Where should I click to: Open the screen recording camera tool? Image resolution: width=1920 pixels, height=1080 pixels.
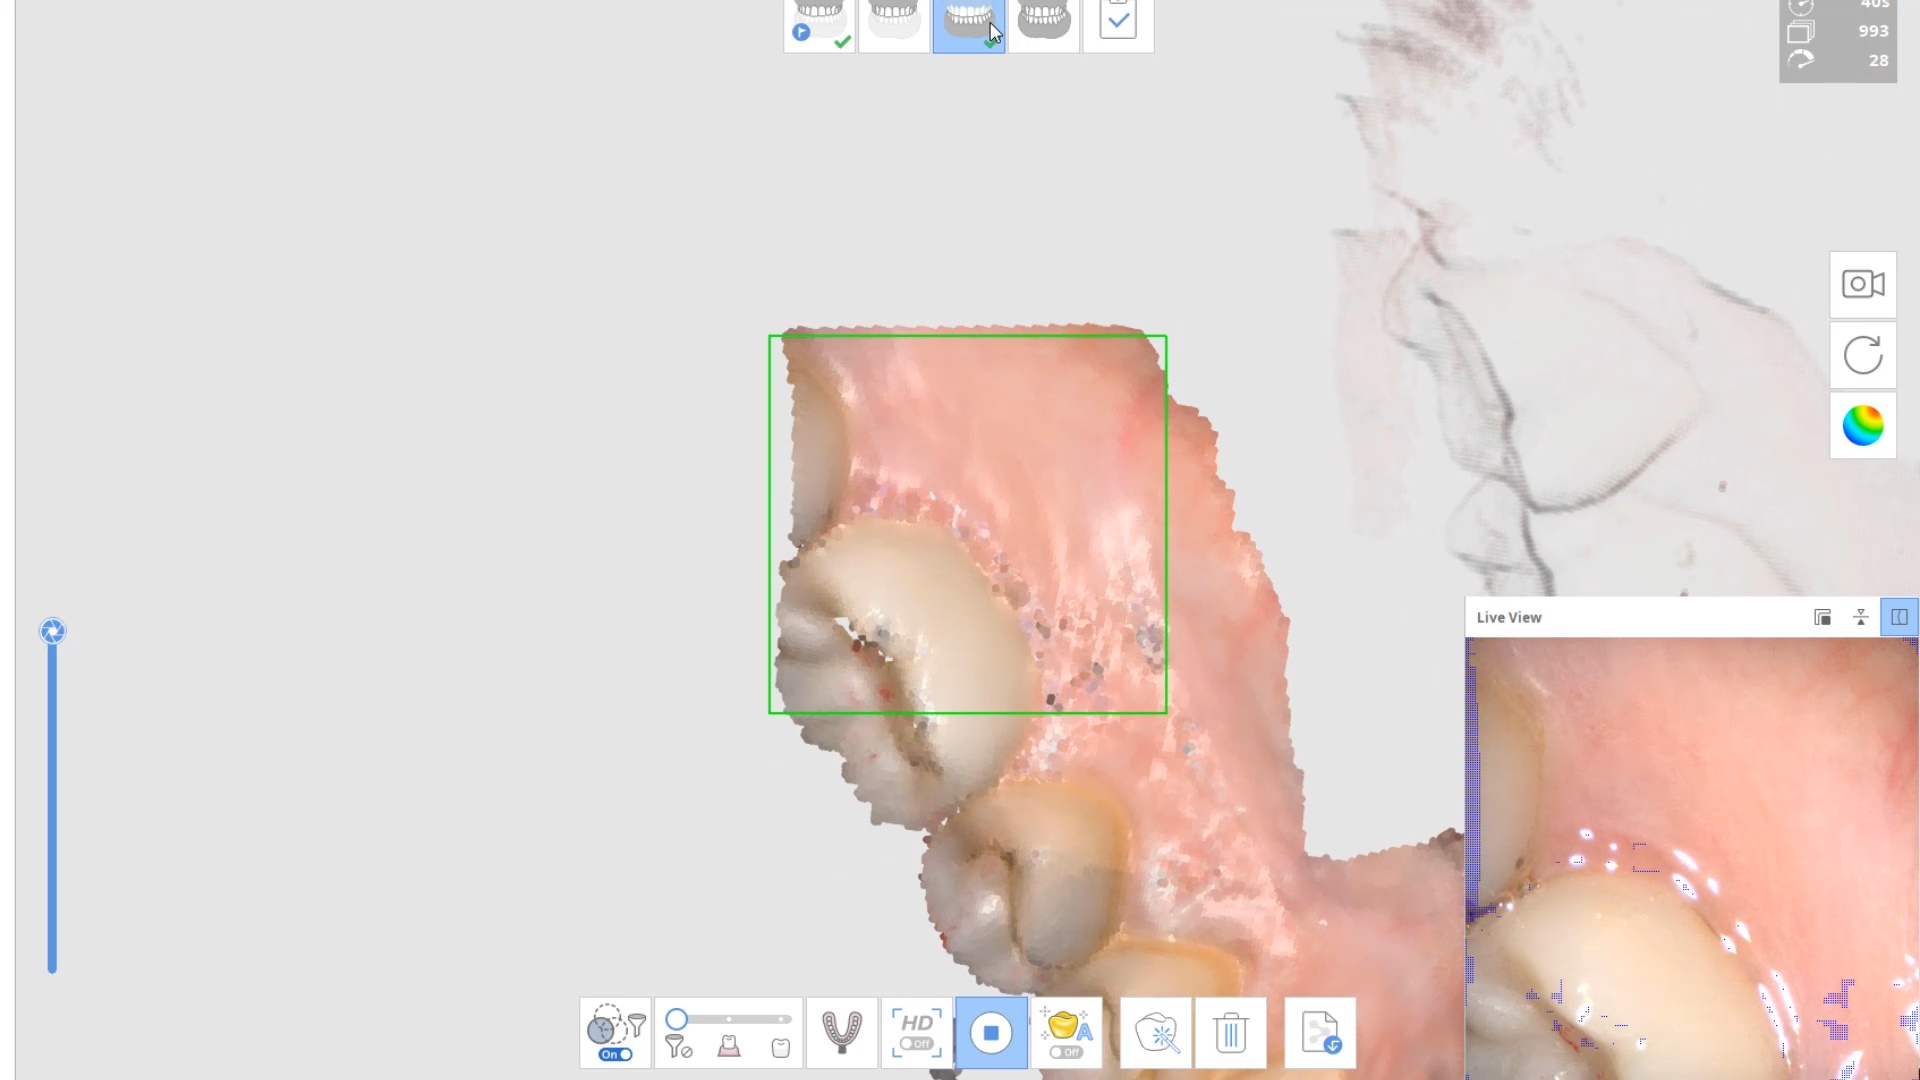[1863, 285]
